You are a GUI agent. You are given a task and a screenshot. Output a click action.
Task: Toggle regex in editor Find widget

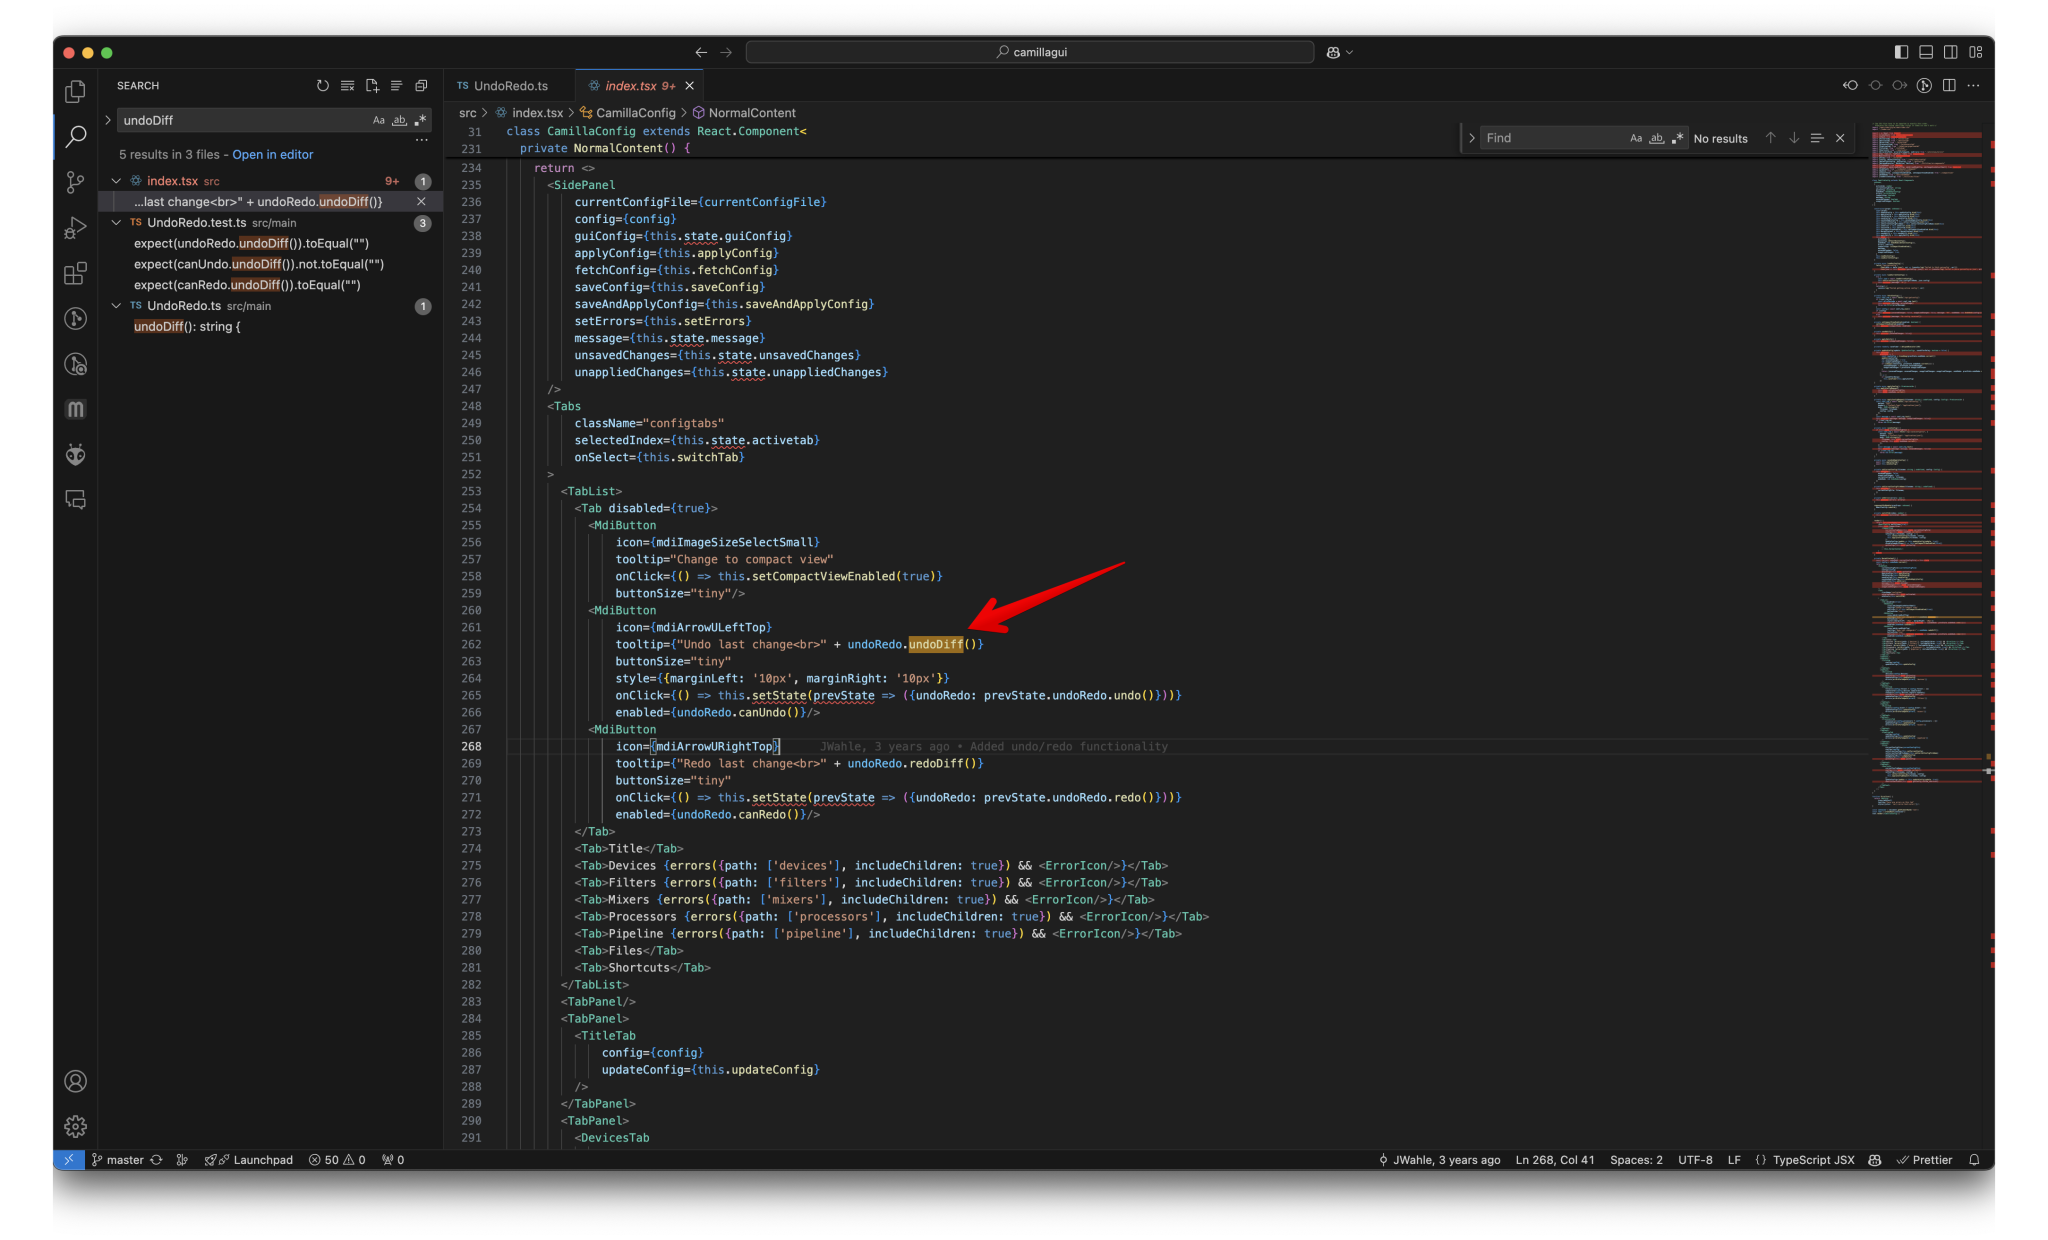tap(1677, 138)
